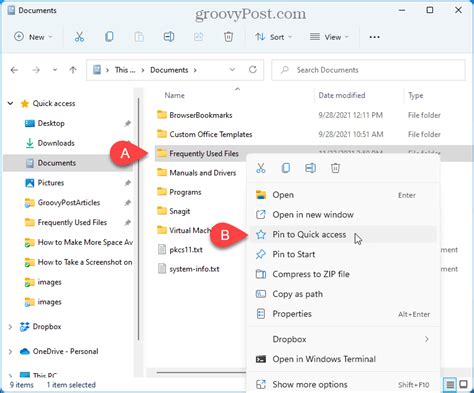Click the This PC breadcrumb segment
Viewport: 474px width, 393px height.
(x=125, y=70)
